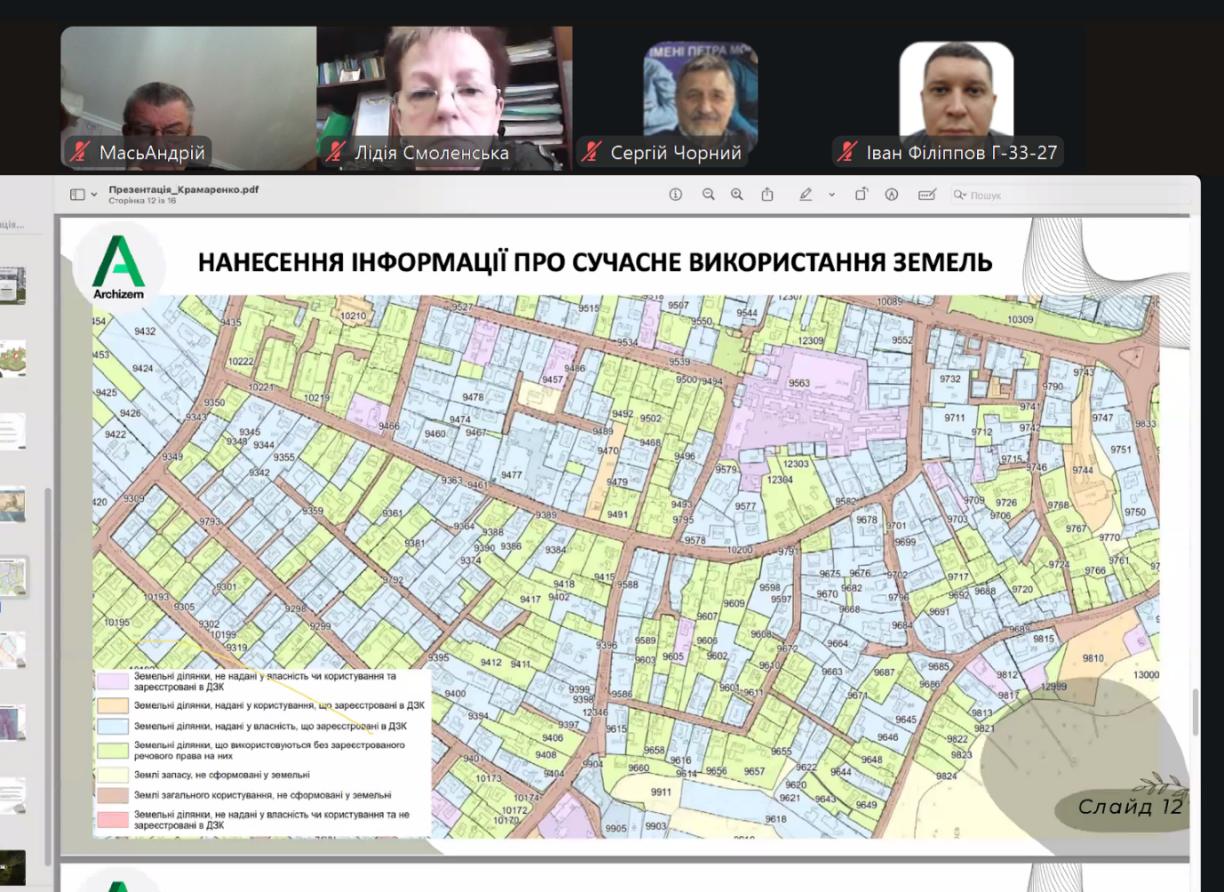Click the sidebar thumbnails scrollbar

[x=49, y=560]
